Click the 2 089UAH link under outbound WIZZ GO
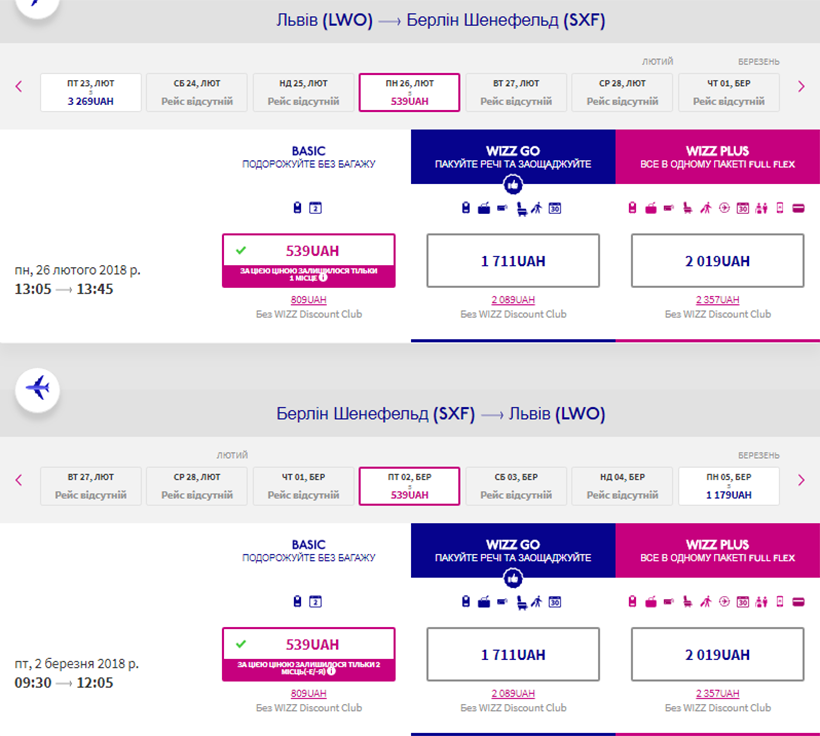The height and width of the screenshot is (736, 820). point(513,300)
